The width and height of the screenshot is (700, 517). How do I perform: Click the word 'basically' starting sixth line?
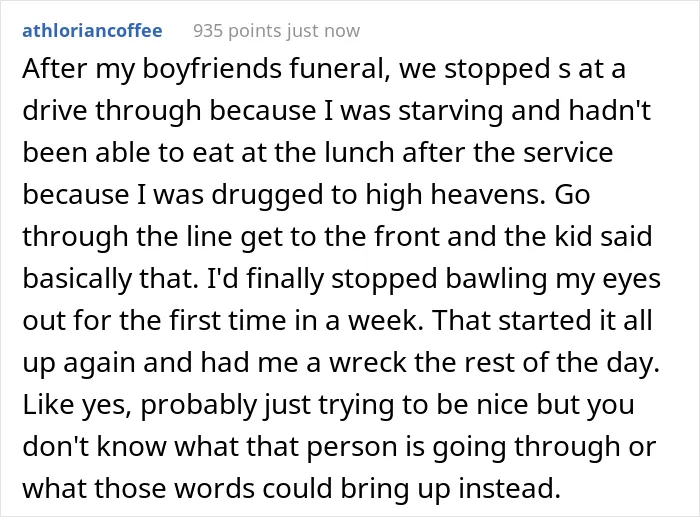[77, 279]
